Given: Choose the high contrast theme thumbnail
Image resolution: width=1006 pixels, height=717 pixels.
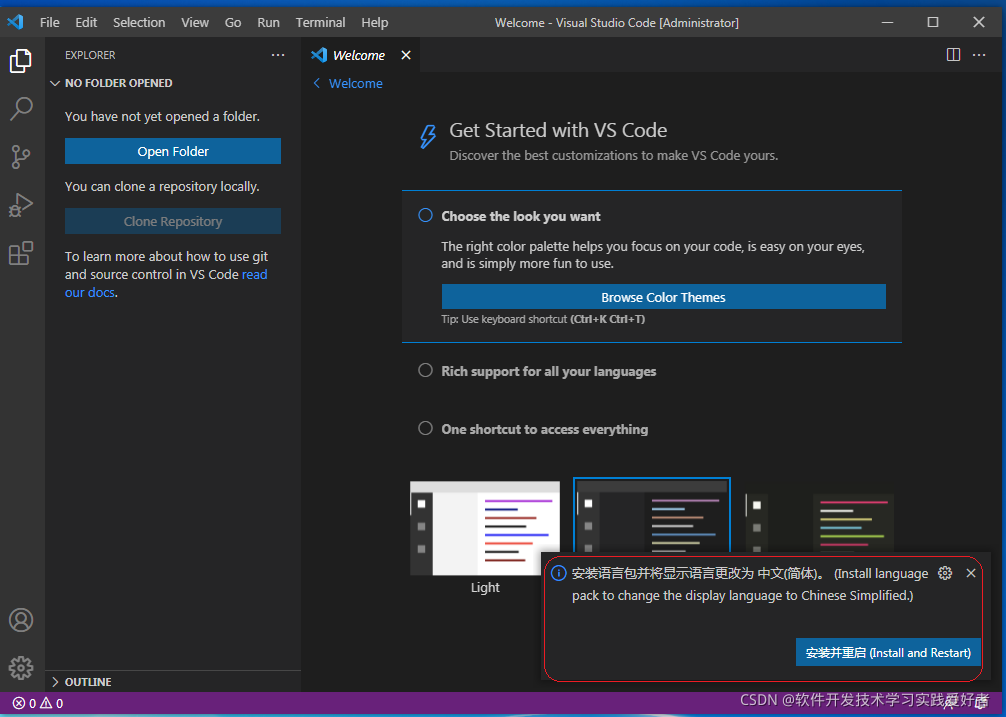Looking at the screenshot, I should [x=820, y=522].
